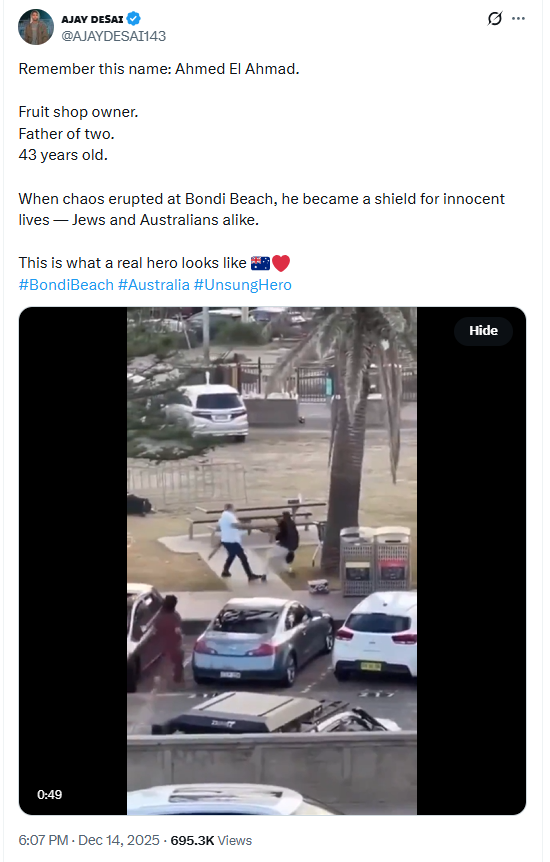This screenshot has height=862, width=550.
Task: Click the AJAY DESAI display name
Action: pyautogui.click(x=92, y=19)
